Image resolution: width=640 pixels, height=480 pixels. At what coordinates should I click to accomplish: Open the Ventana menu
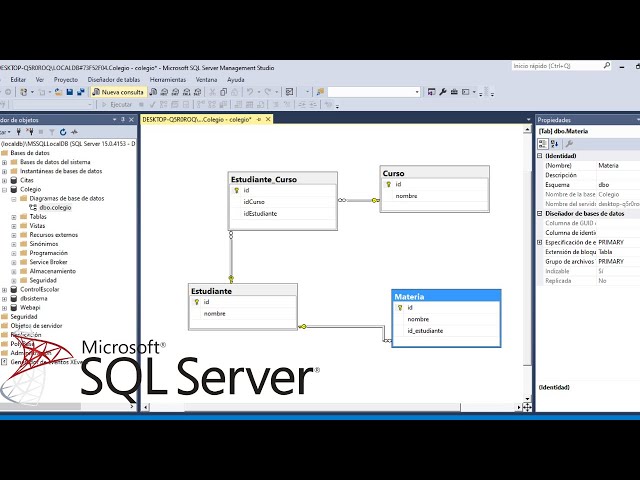coord(207,80)
